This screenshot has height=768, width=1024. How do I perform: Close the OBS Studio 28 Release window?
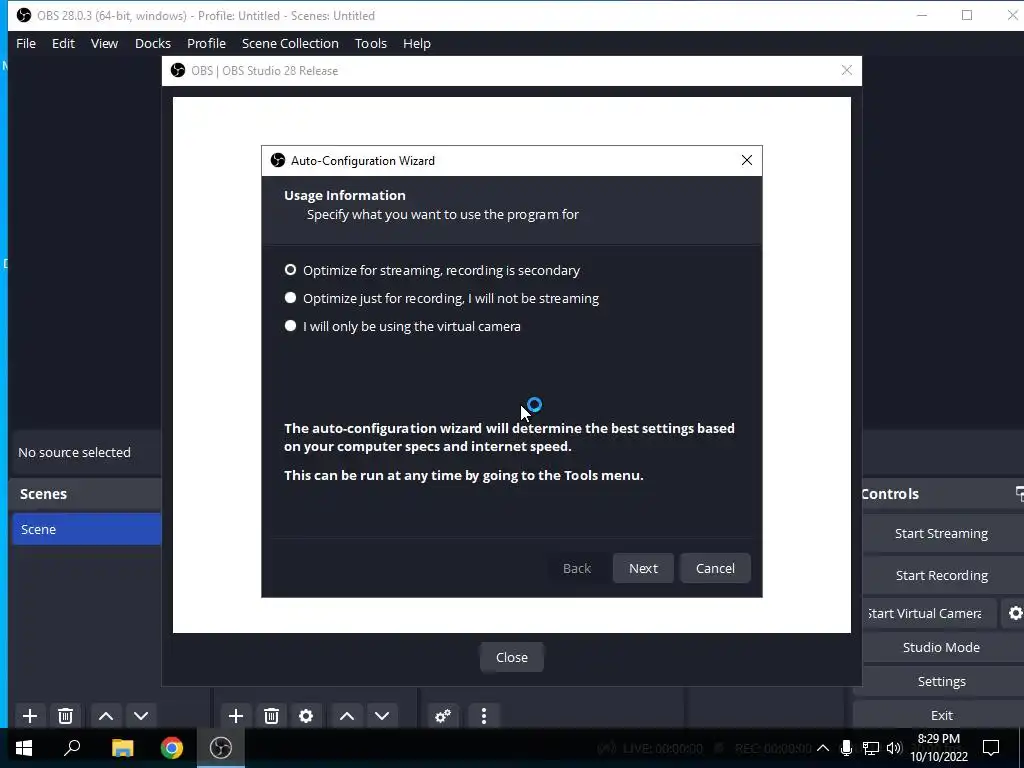pos(846,71)
